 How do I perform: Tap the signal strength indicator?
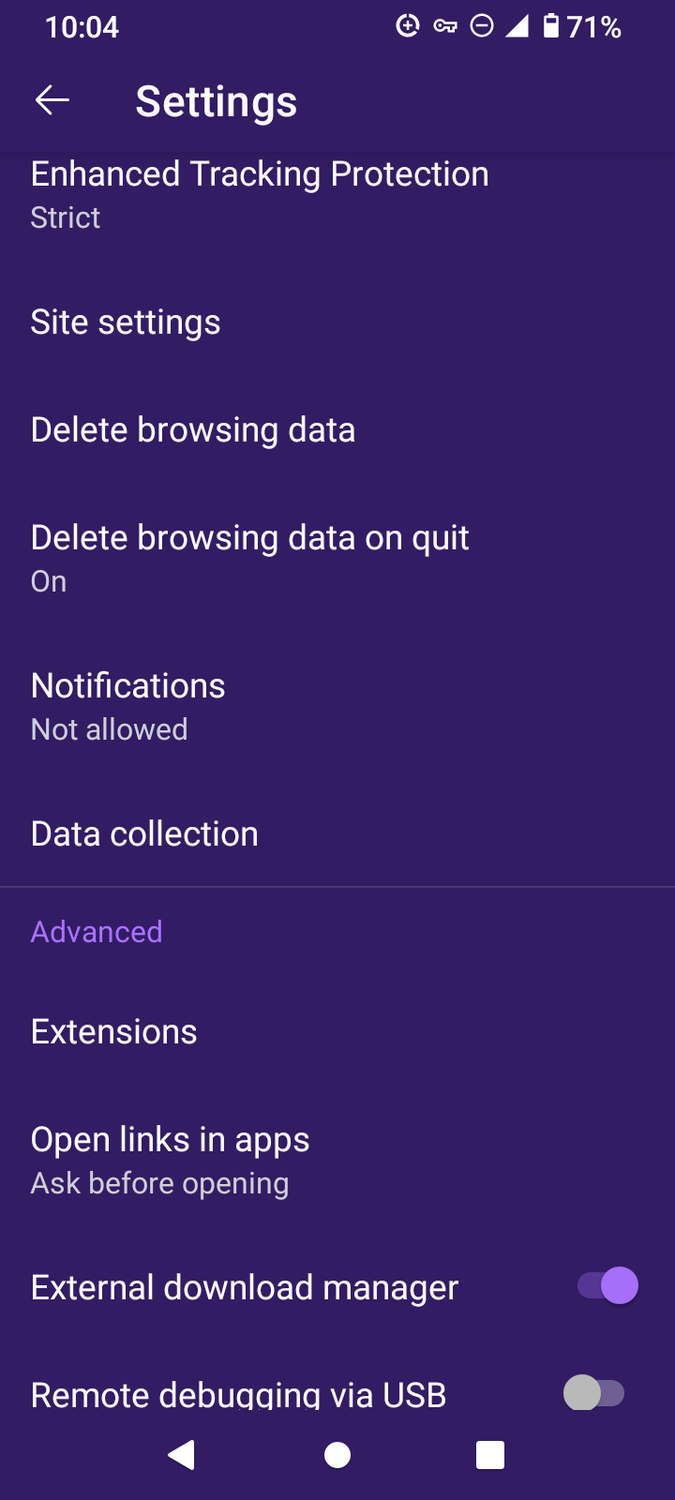(x=519, y=27)
